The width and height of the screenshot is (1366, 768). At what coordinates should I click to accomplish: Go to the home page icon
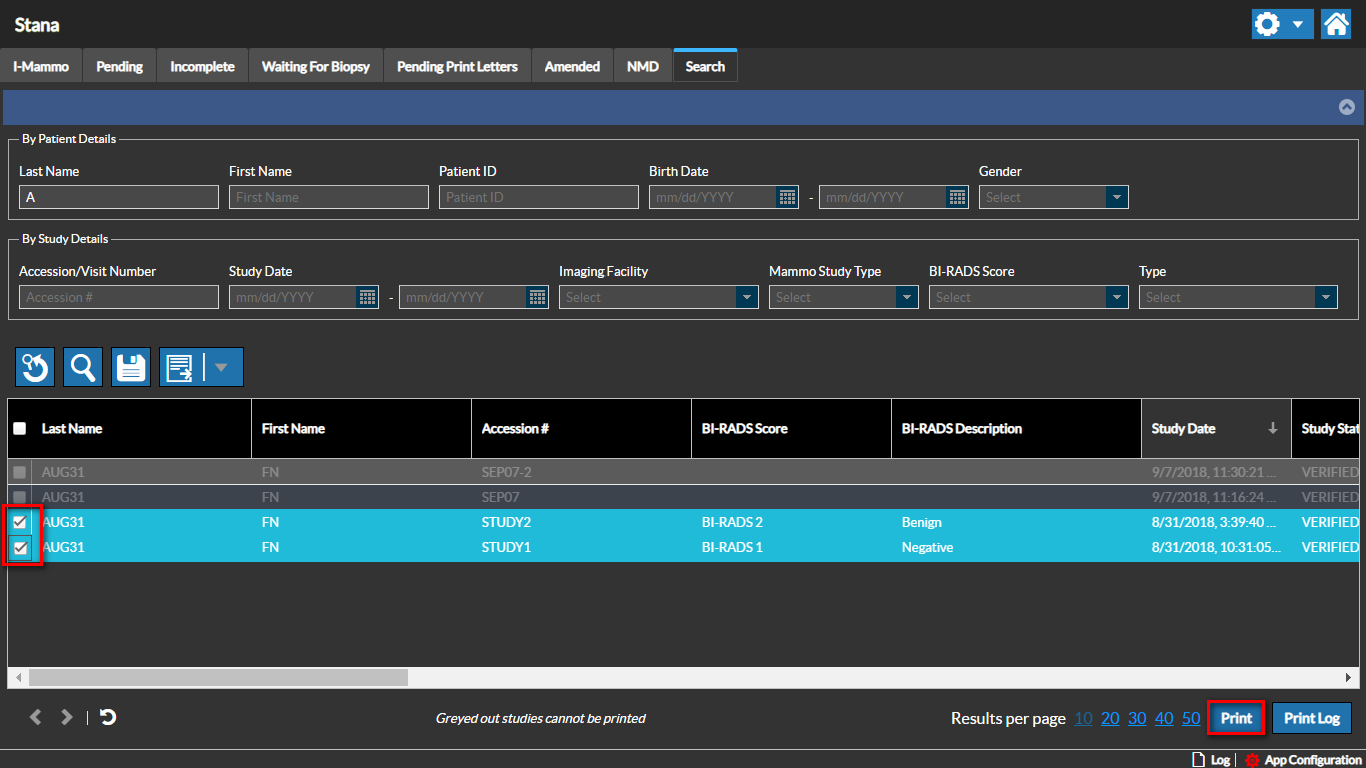[x=1336, y=24]
